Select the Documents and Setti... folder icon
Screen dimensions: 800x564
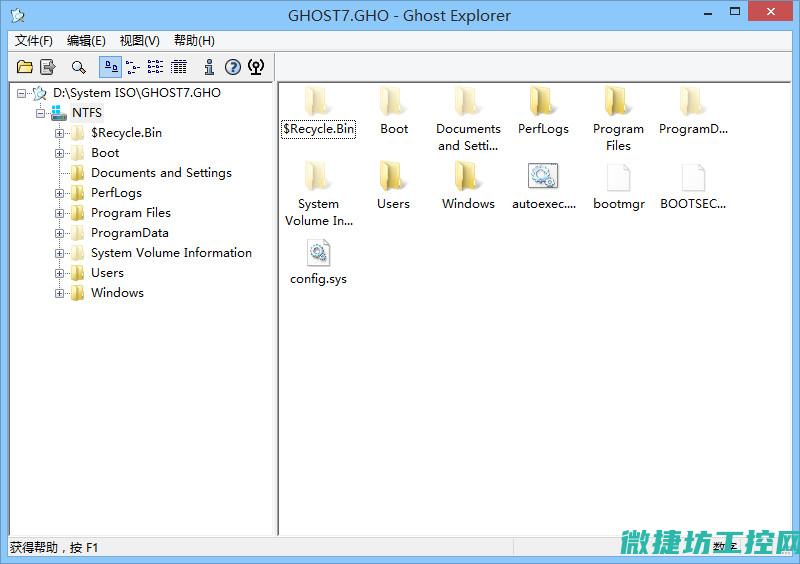tap(468, 102)
